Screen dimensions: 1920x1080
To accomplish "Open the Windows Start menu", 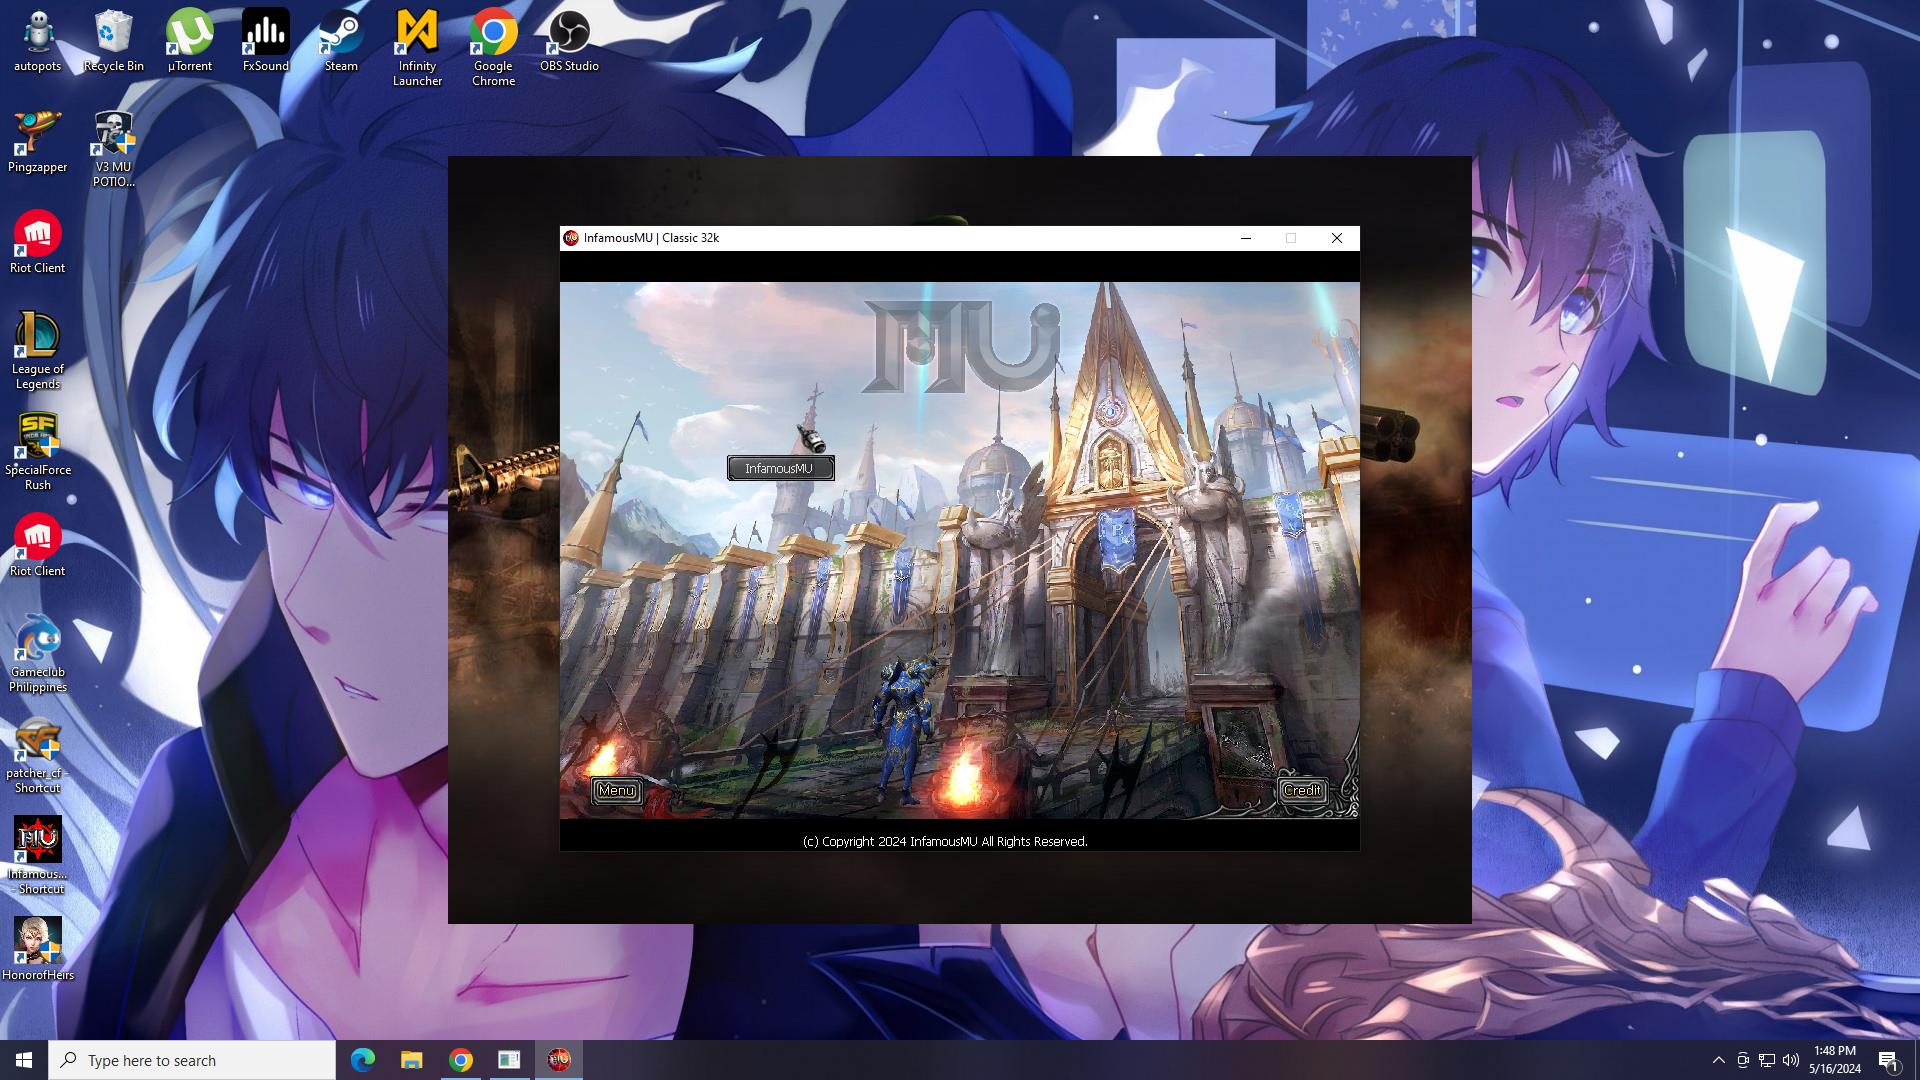I will pos(24,1060).
